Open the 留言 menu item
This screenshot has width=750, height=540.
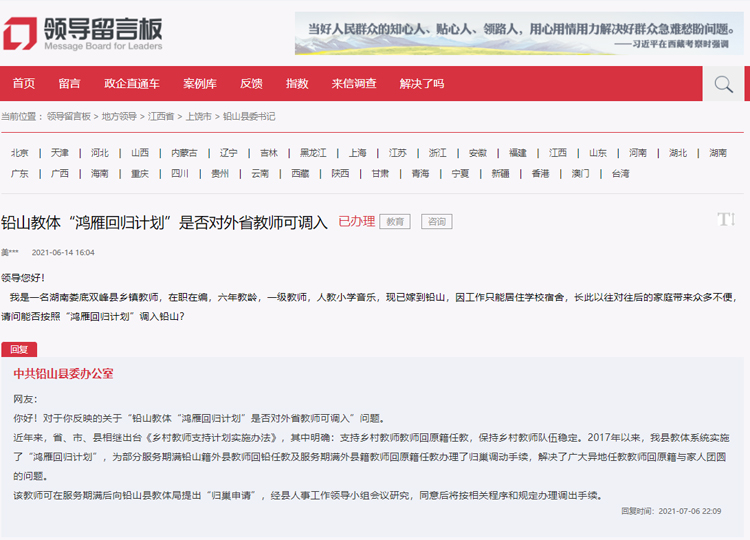(x=69, y=84)
